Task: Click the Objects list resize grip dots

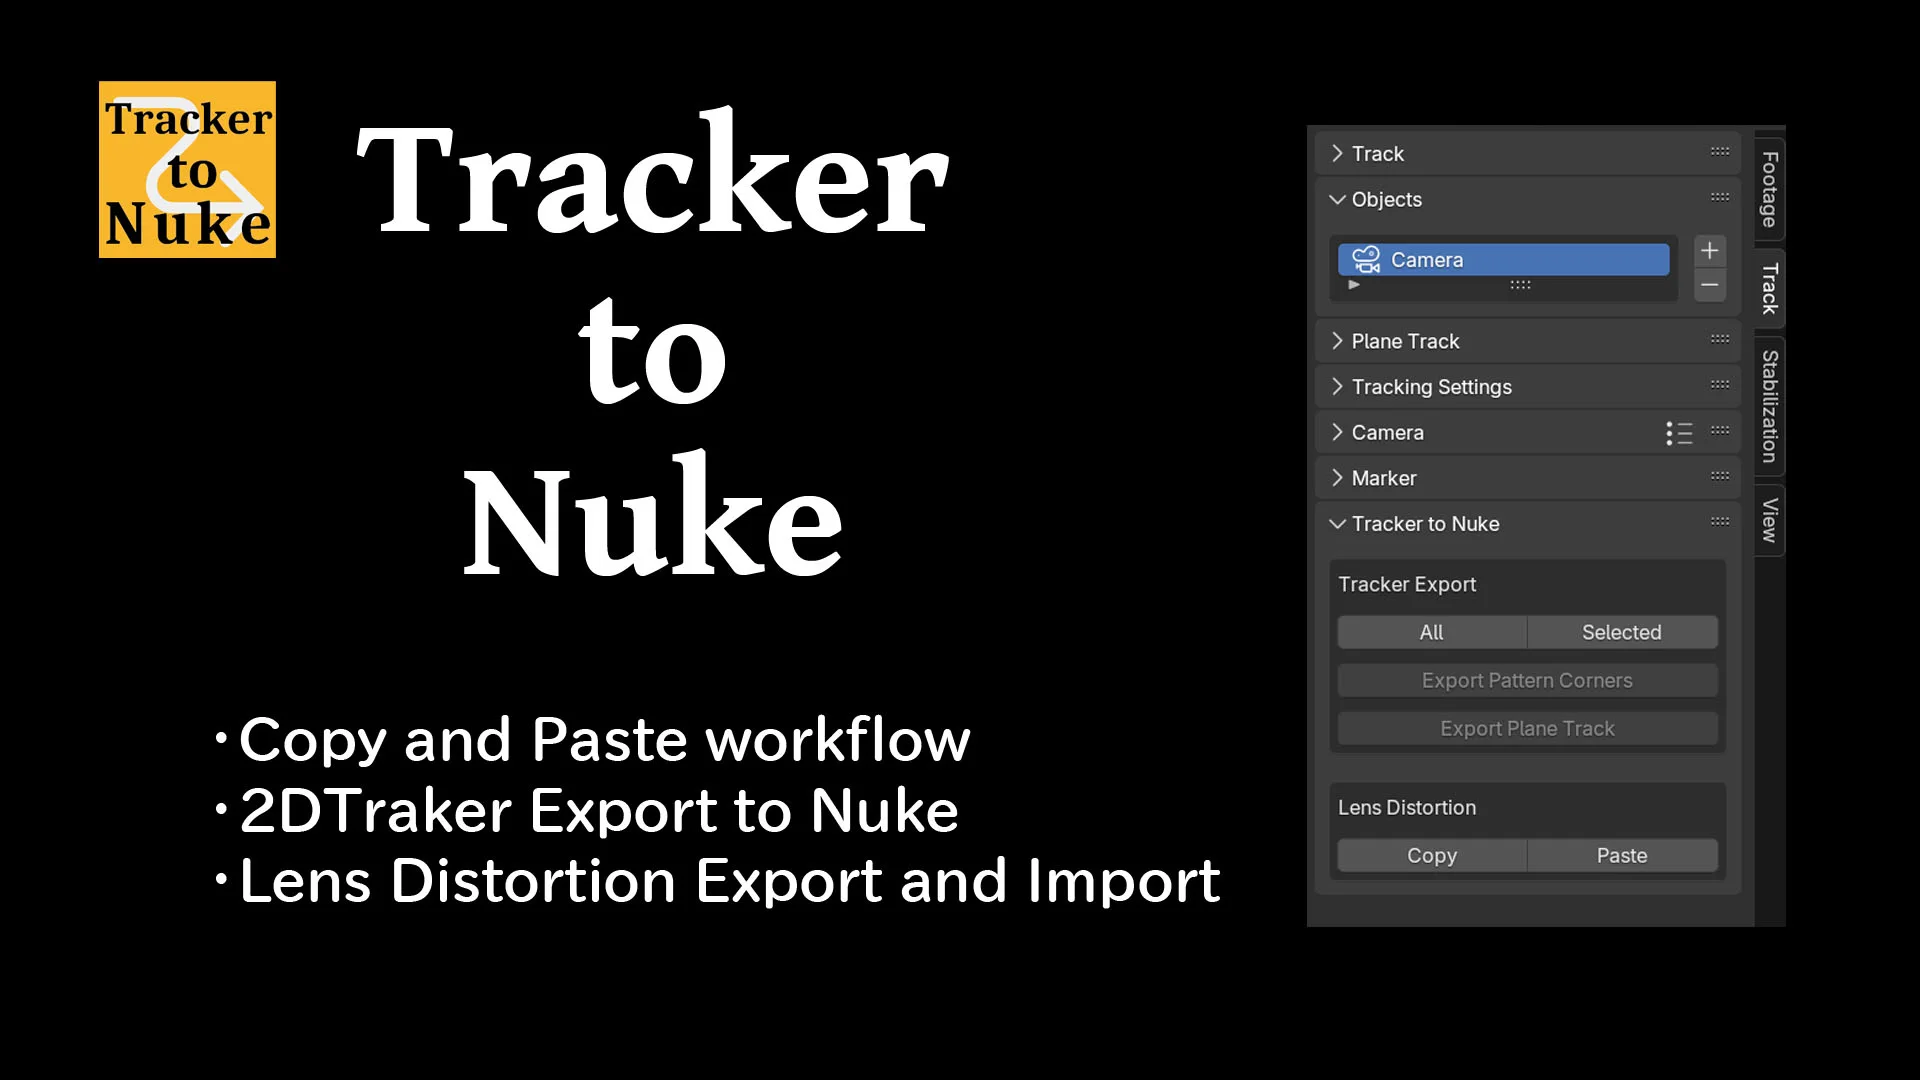Action: [1520, 285]
